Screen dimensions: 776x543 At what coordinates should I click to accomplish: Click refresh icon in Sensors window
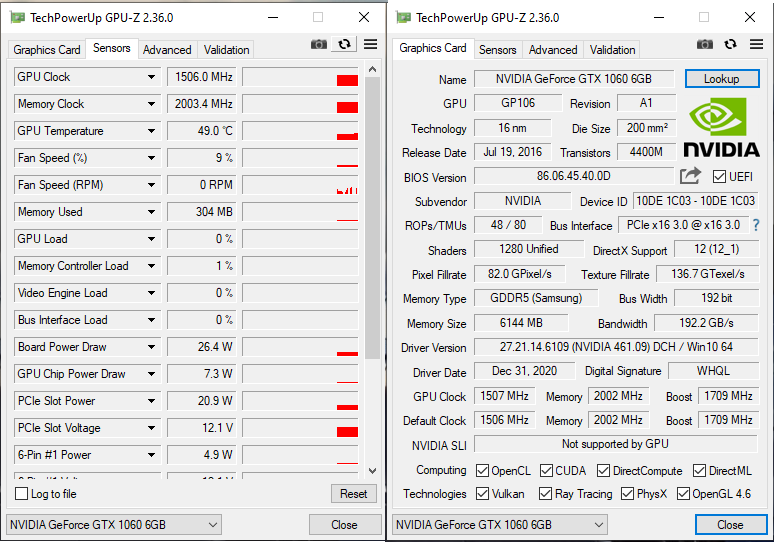pyautogui.click(x=344, y=45)
